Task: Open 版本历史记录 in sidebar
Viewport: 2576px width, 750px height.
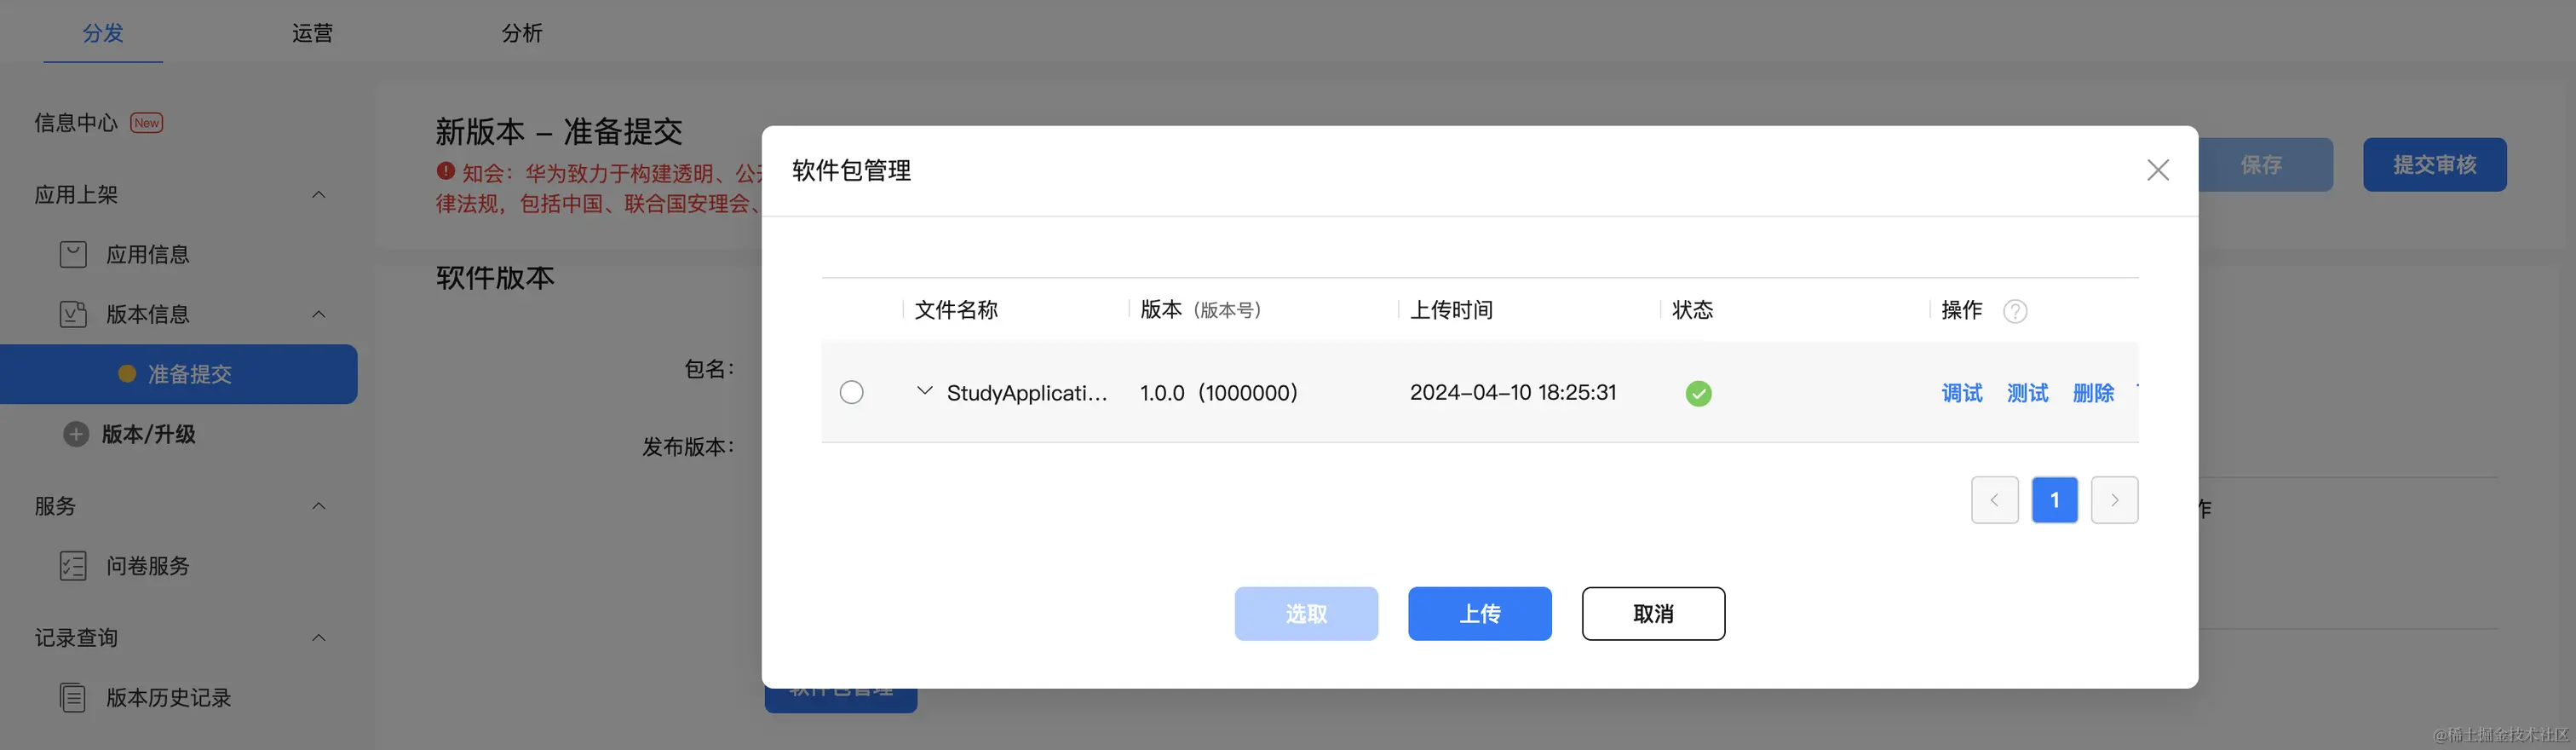Action: pos(169,698)
